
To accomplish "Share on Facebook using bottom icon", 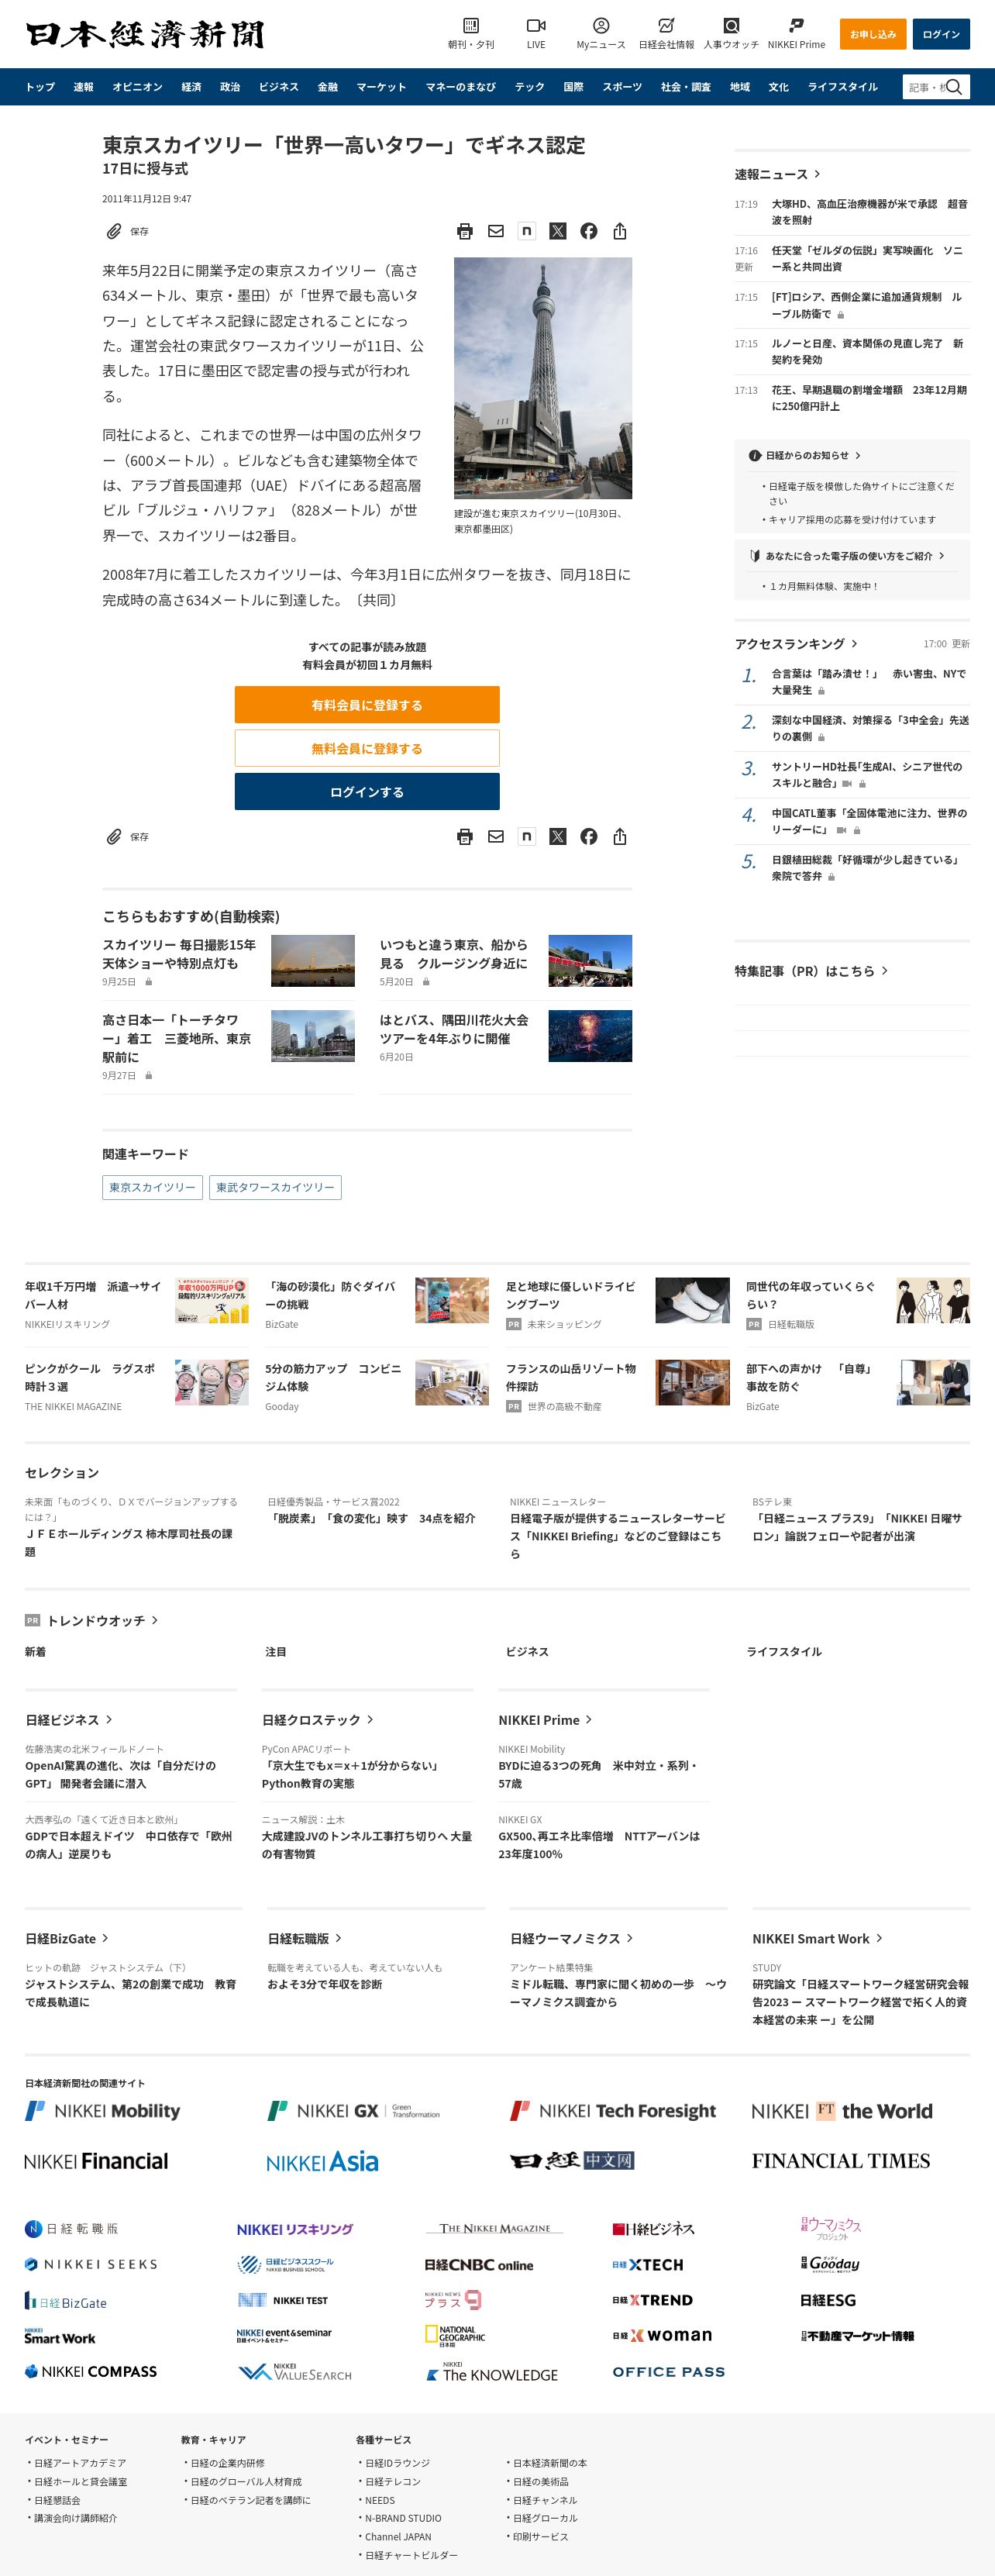I will tap(589, 836).
